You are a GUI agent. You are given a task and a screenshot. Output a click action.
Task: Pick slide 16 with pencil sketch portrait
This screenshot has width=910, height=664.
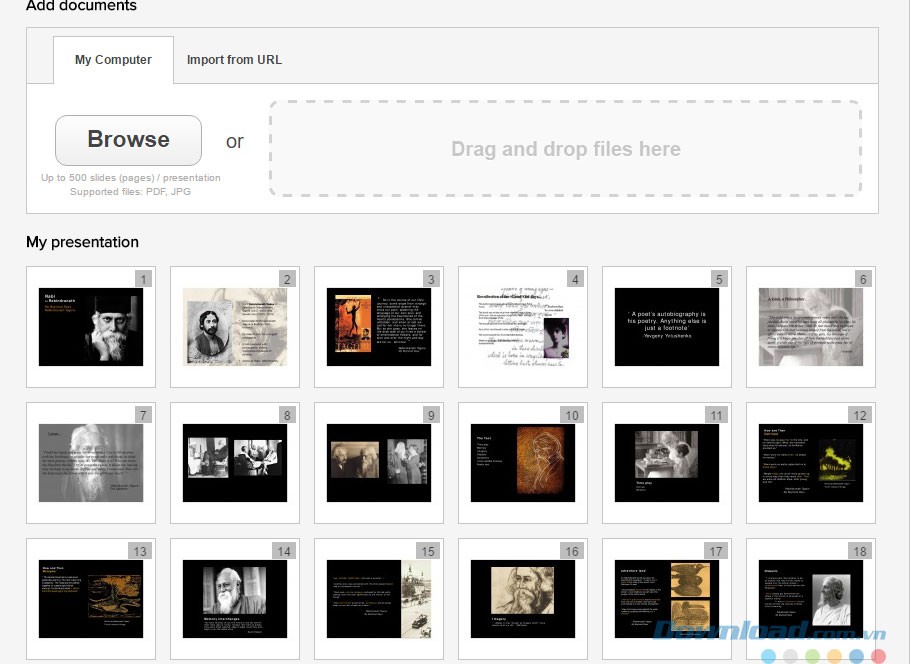tap(523, 599)
